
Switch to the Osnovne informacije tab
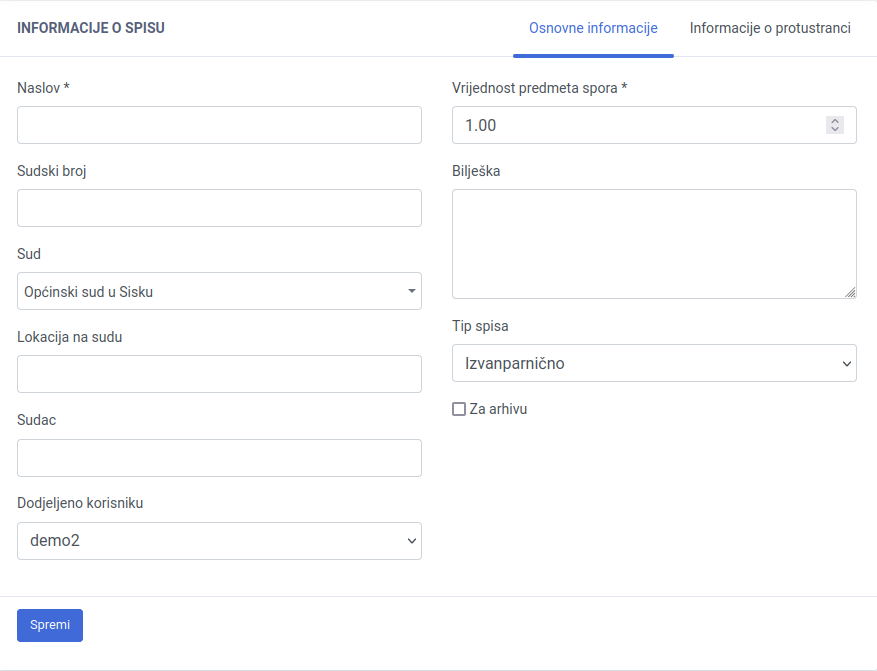(x=593, y=28)
